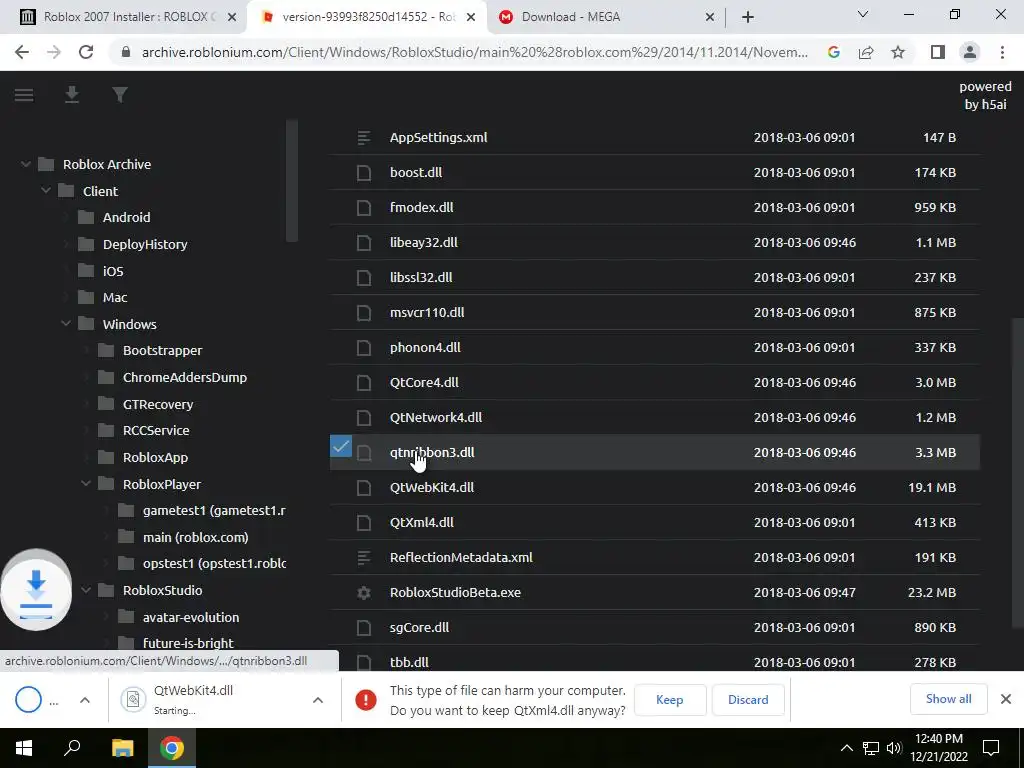Image resolution: width=1024 pixels, height=768 pixels.
Task: Open the msvcr110.dll file link
Action: 427,313
